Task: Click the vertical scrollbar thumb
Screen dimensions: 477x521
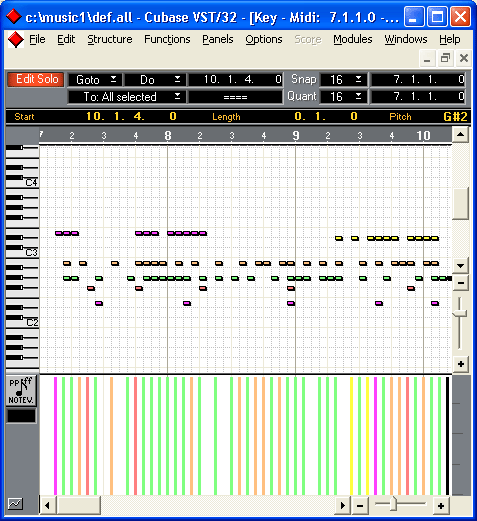Action: tap(460, 203)
